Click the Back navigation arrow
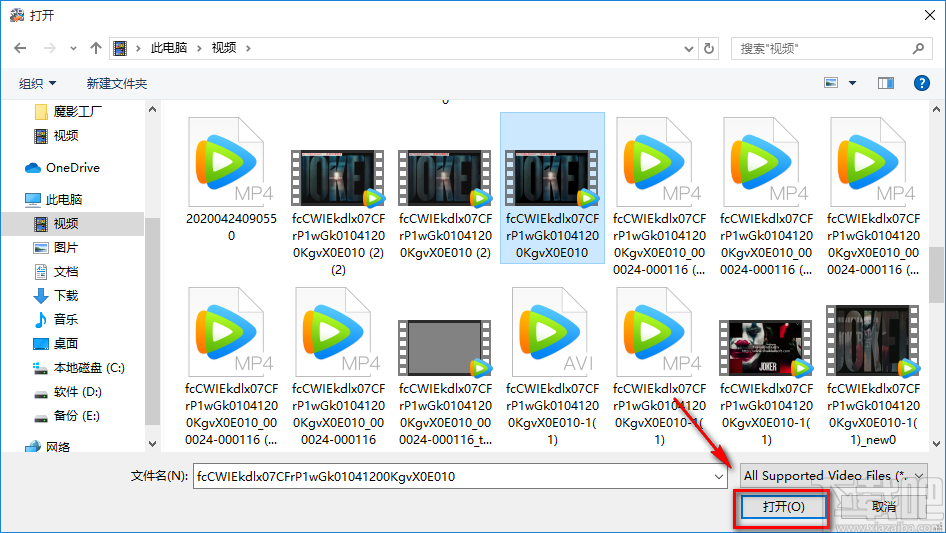946x533 pixels. [20, 48]
